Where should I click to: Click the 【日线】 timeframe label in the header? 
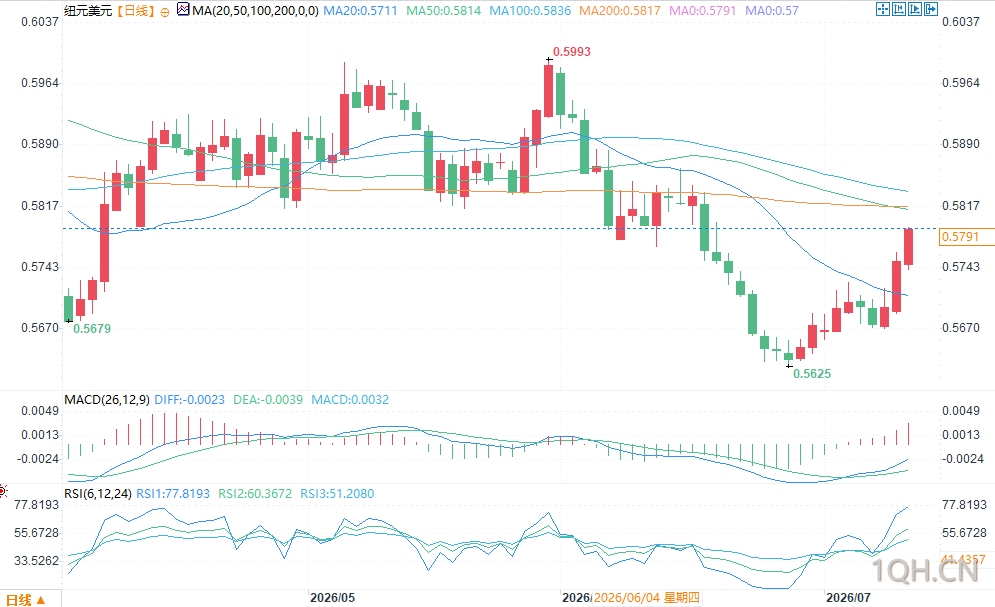click(x=136, y=11)
